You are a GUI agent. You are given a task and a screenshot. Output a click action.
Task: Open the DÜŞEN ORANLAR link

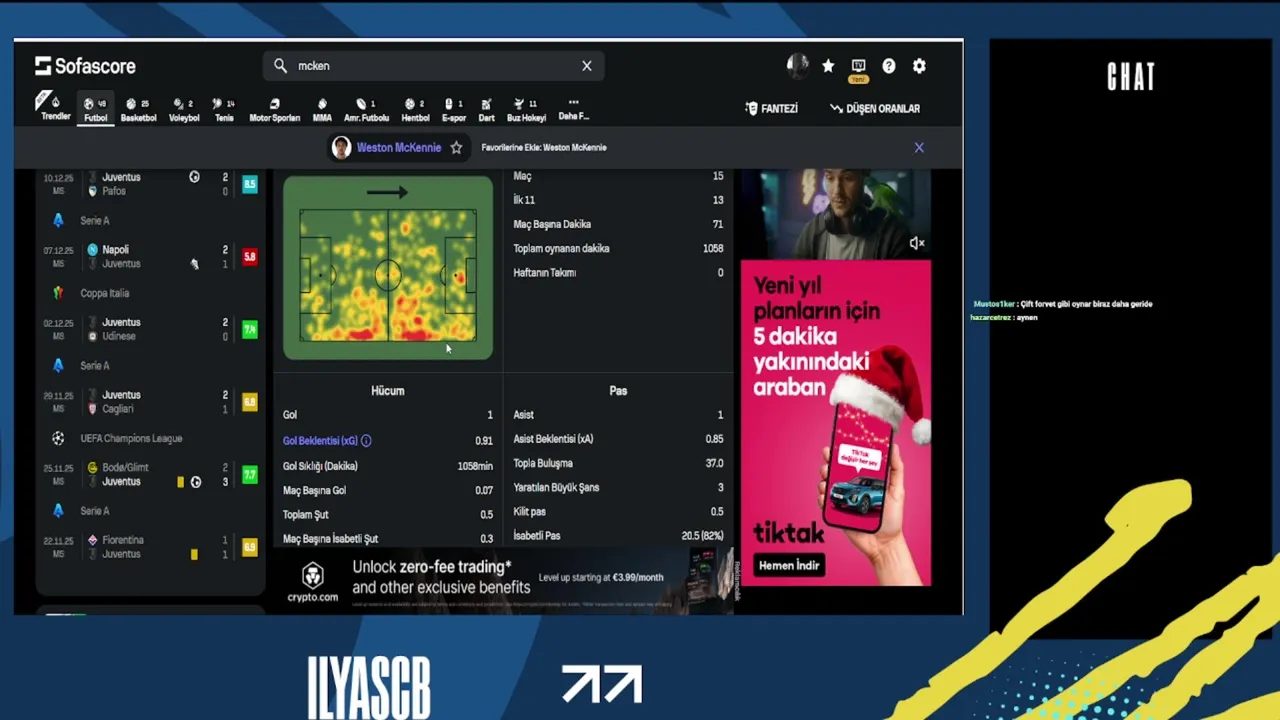point(875,108)
